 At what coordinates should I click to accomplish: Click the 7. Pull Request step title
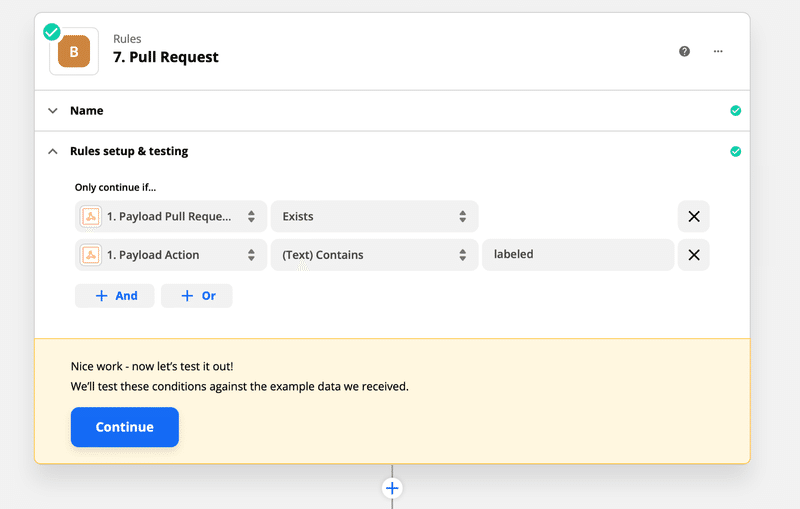[x=166, y=57]
